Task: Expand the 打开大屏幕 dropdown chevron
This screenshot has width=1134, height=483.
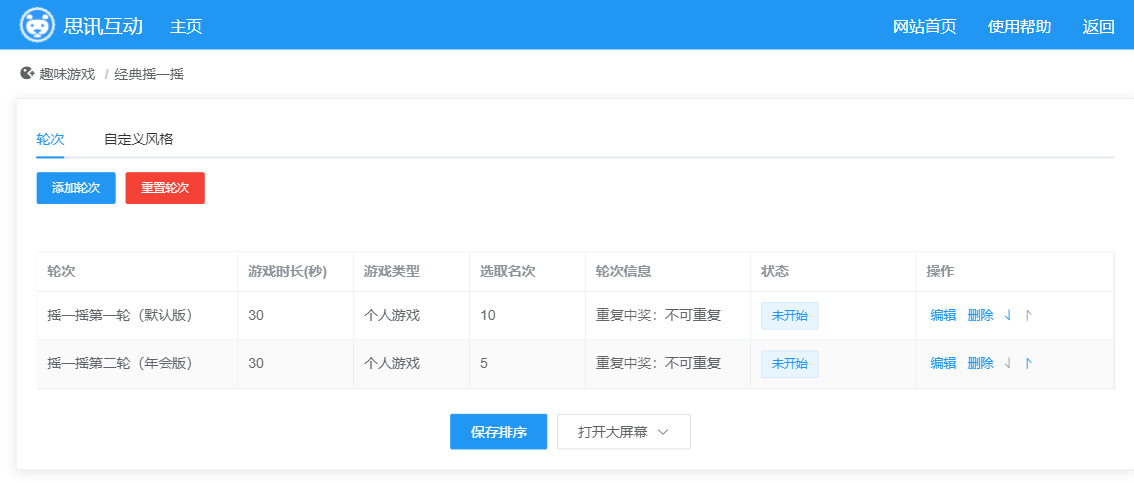Action: point(662,432)
